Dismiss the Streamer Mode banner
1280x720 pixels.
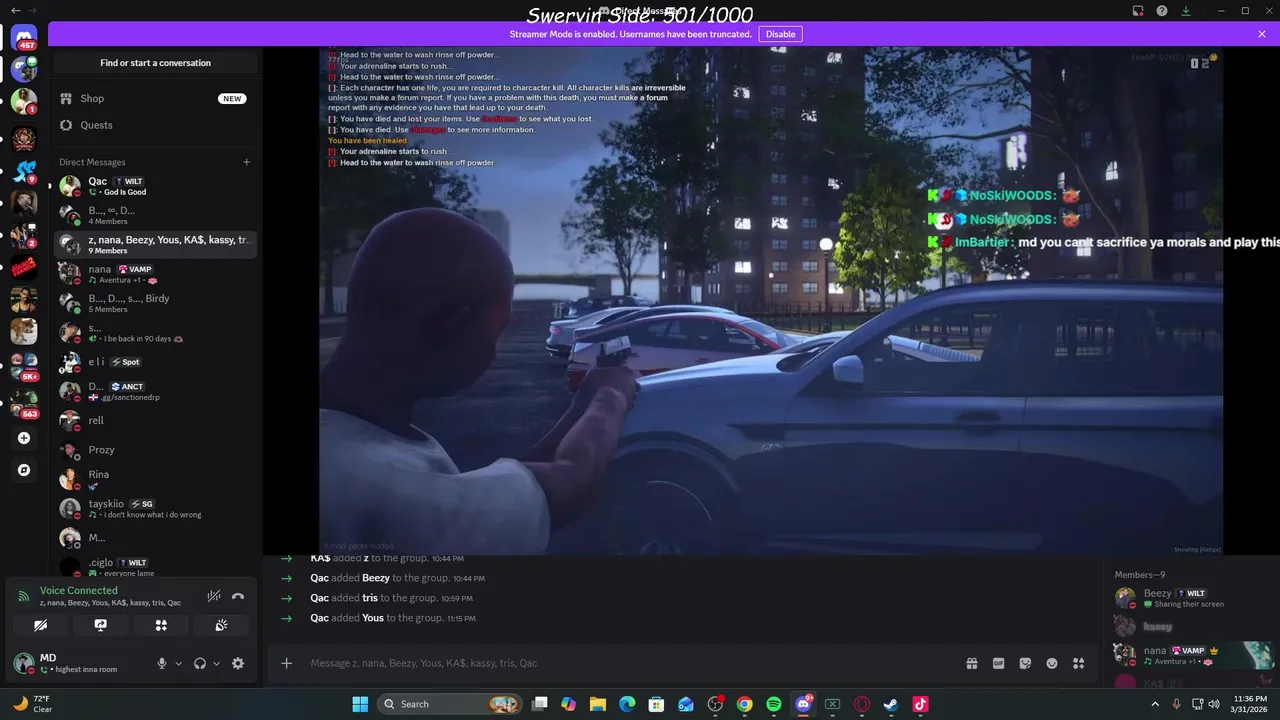(x=1262, y=34)
